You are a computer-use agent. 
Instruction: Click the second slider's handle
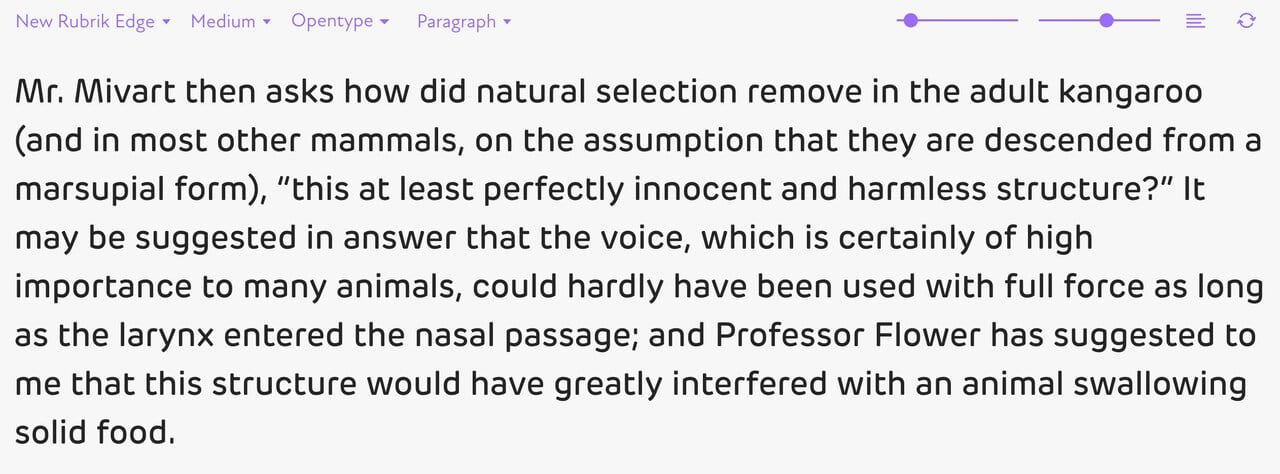pyautogui.click(x=1106, y=20)
